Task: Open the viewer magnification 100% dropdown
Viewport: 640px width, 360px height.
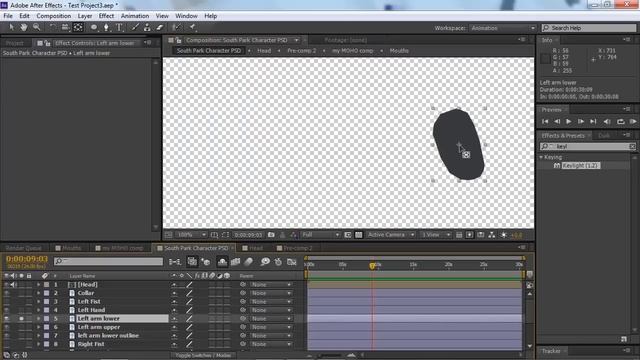Action: [191, 235]
